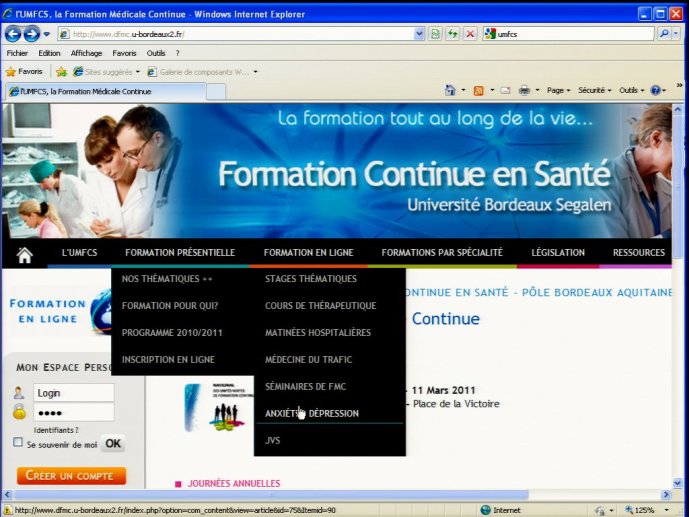The height and width of the screenshot is (517, 689).
Task: Open the Fichier menu
Action: coord(17,53)
